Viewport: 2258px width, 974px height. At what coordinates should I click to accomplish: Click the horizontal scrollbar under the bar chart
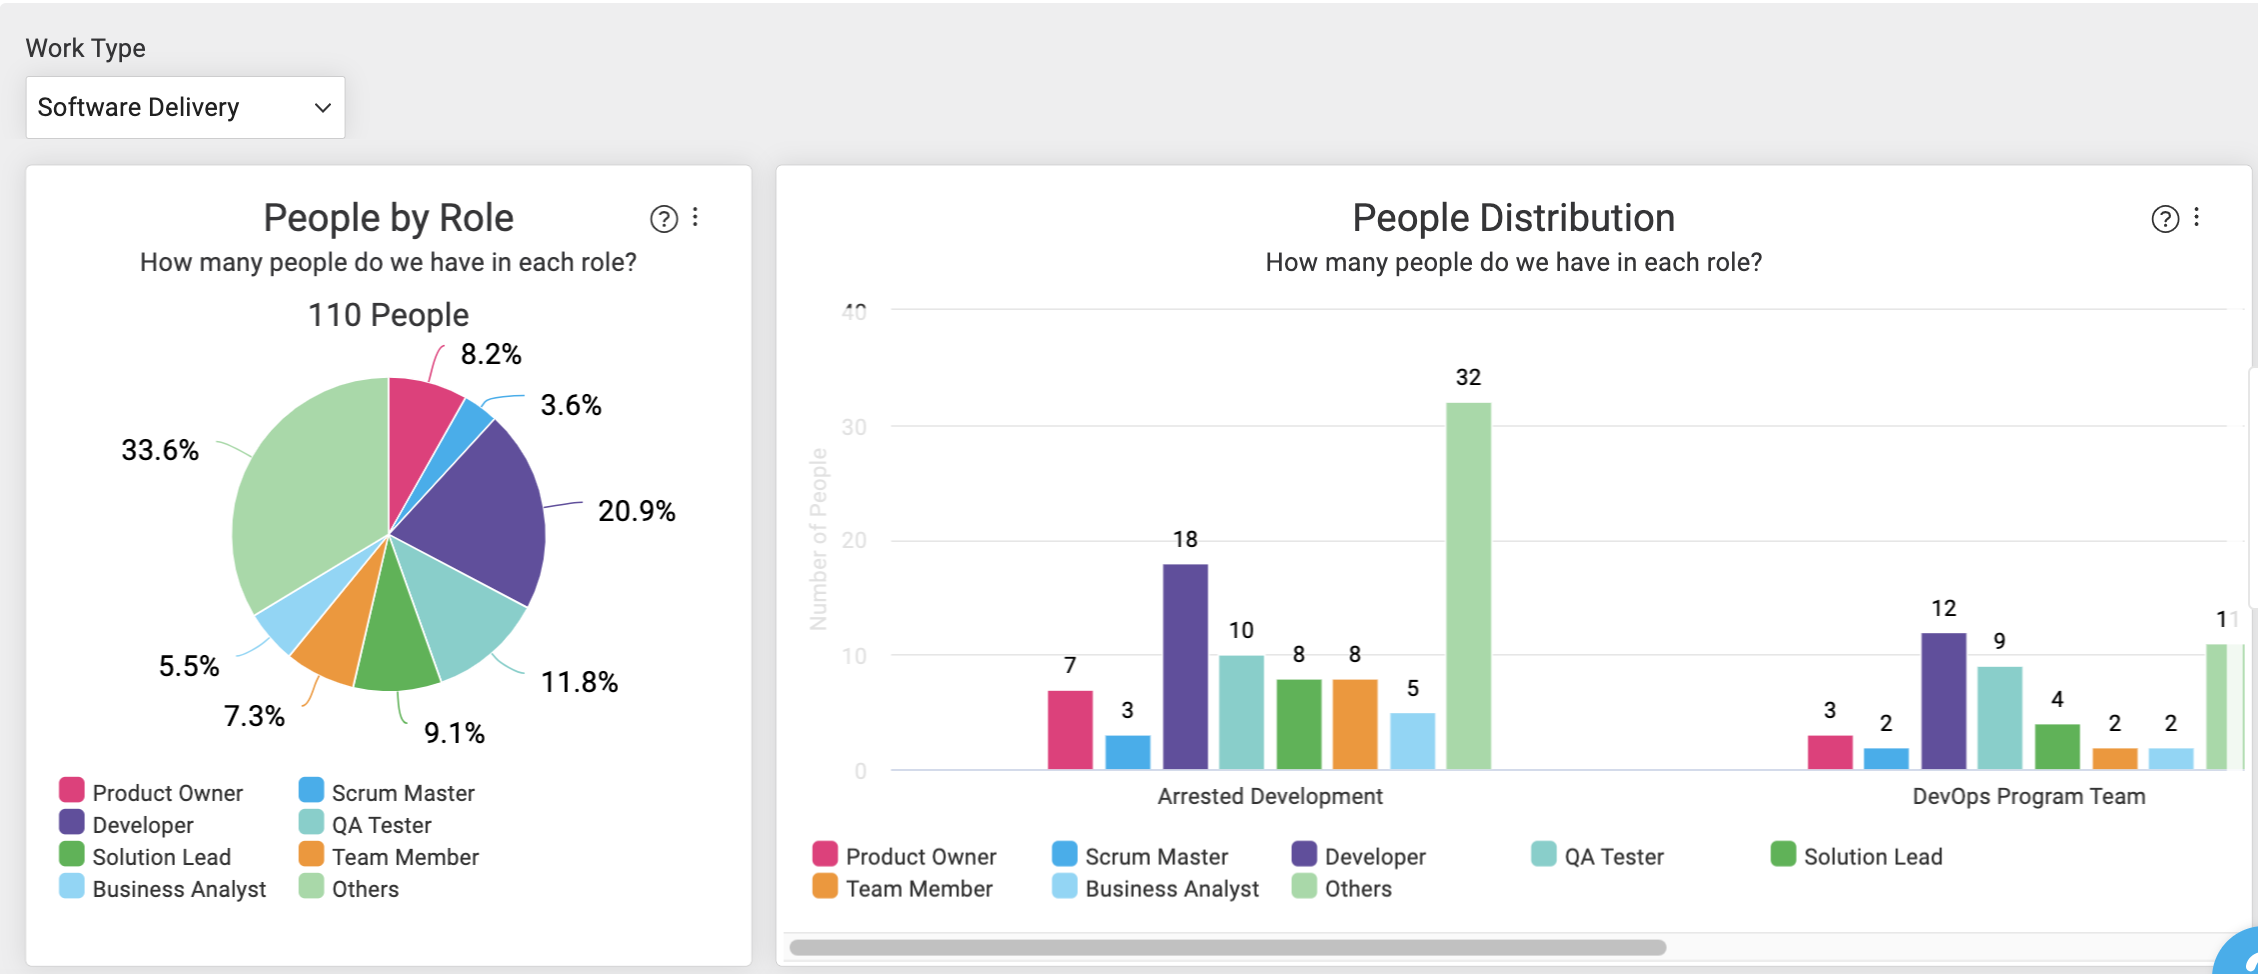click(1227, 947)
